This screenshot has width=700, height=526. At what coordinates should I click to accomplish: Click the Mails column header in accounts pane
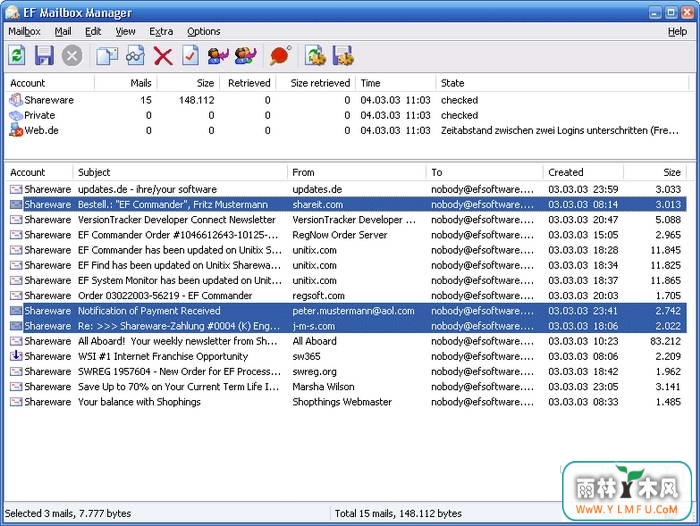coord(126,83)
